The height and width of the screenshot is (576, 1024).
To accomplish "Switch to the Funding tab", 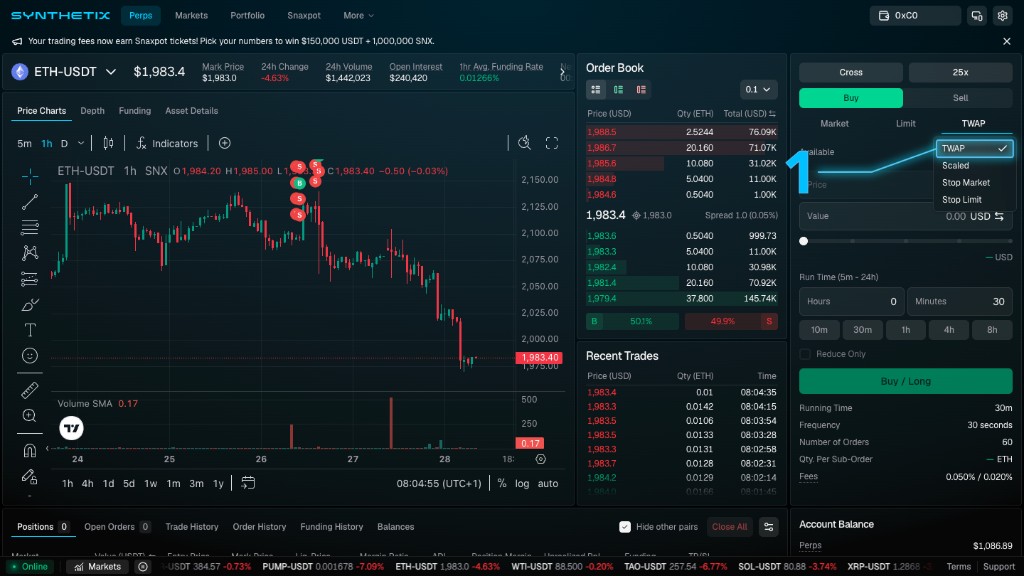I will pos(135,111).
